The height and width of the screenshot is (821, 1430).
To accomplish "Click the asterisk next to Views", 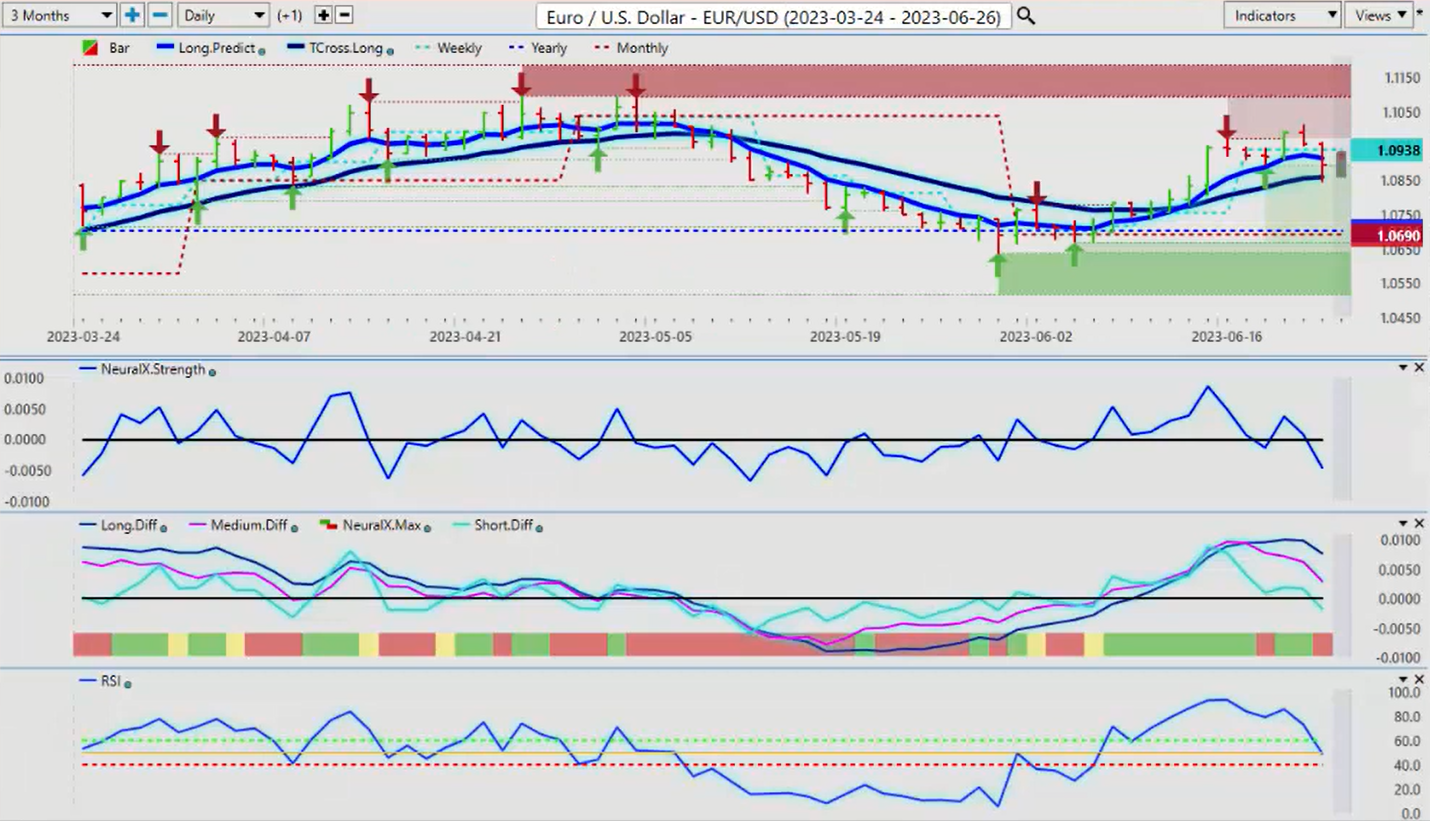I will [1420, 13].
